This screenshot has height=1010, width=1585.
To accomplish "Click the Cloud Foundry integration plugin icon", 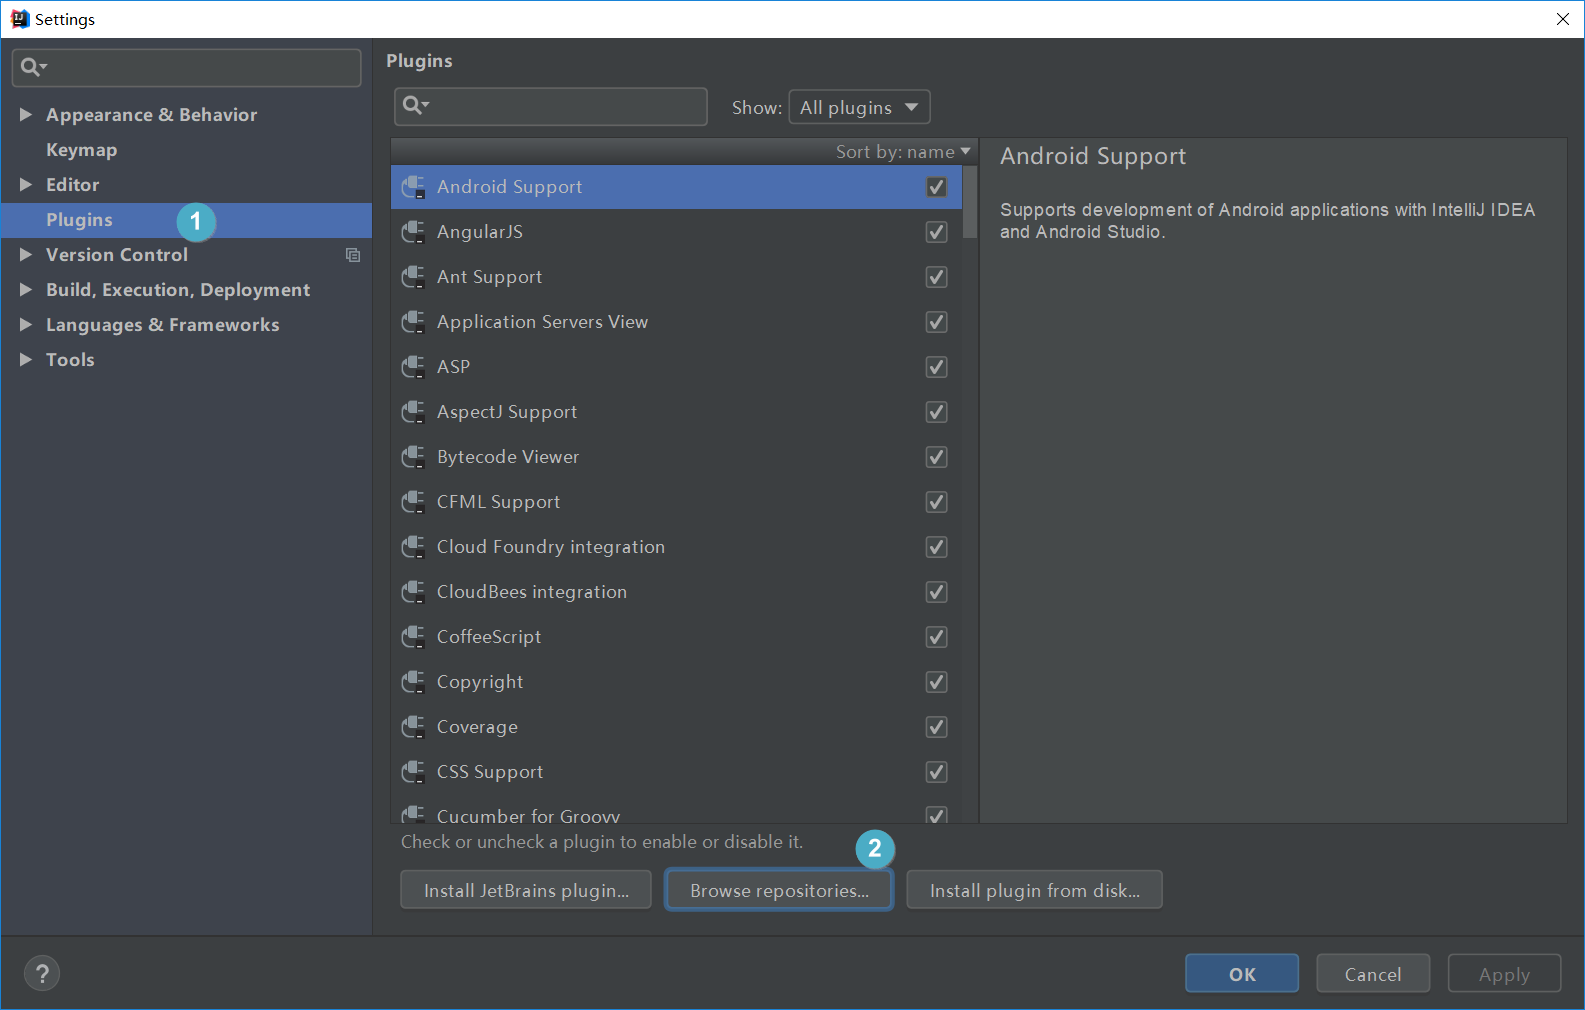I will pyautogui.click(x=413, y=547).
